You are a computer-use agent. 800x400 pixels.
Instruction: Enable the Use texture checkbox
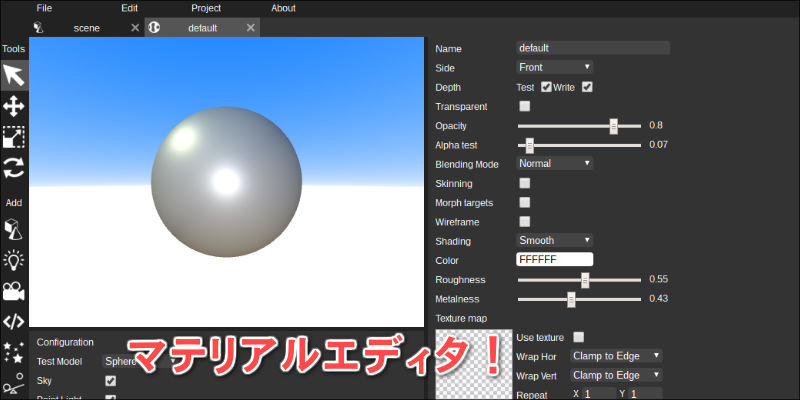click(x=579, y=337)
